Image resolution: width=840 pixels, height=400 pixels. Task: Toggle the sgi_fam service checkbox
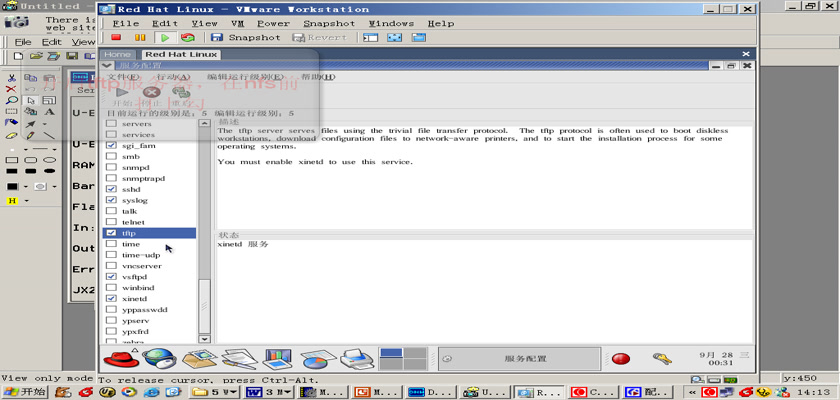(111, 146)
